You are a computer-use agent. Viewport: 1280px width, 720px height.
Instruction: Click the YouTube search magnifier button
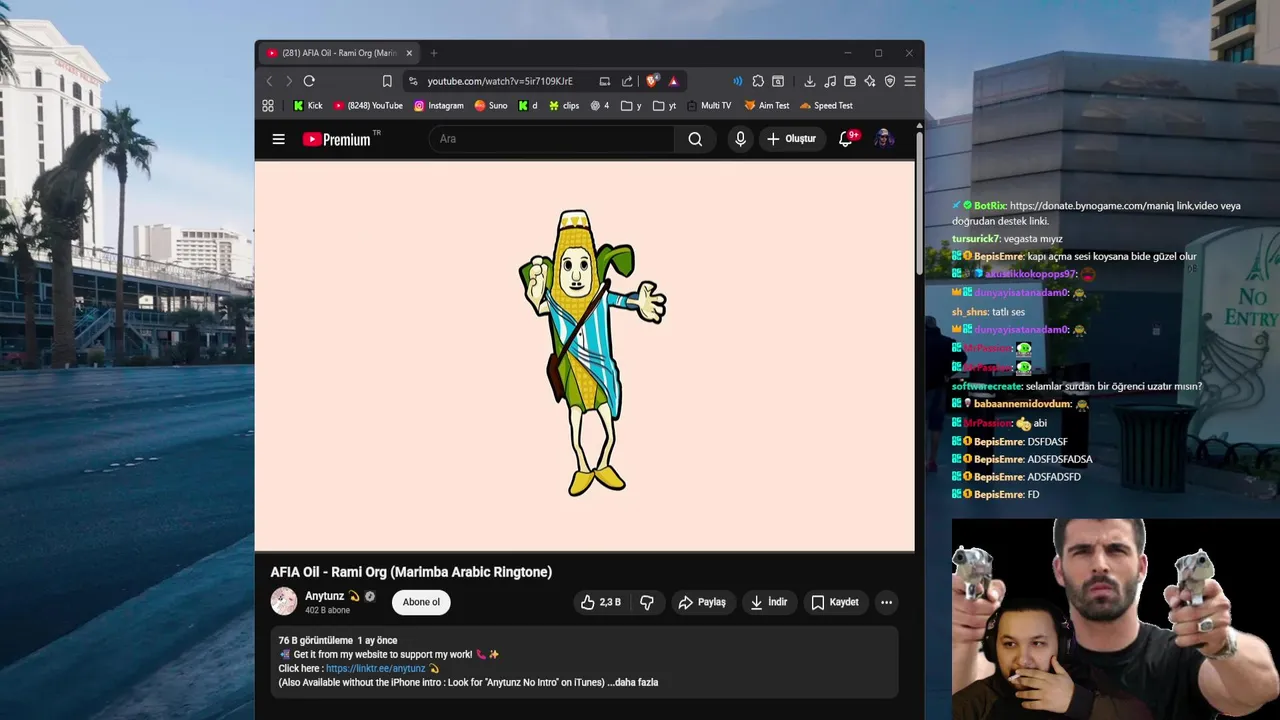coord(695,139)
